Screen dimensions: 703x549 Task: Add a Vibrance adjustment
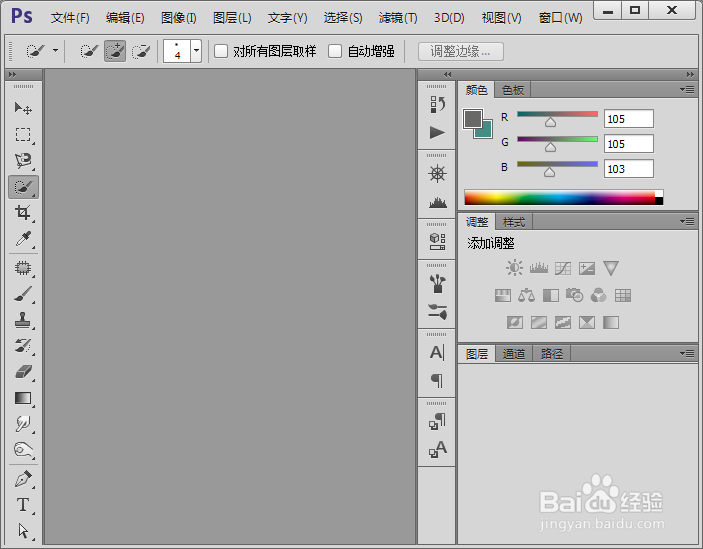click(x=611, y=268)
